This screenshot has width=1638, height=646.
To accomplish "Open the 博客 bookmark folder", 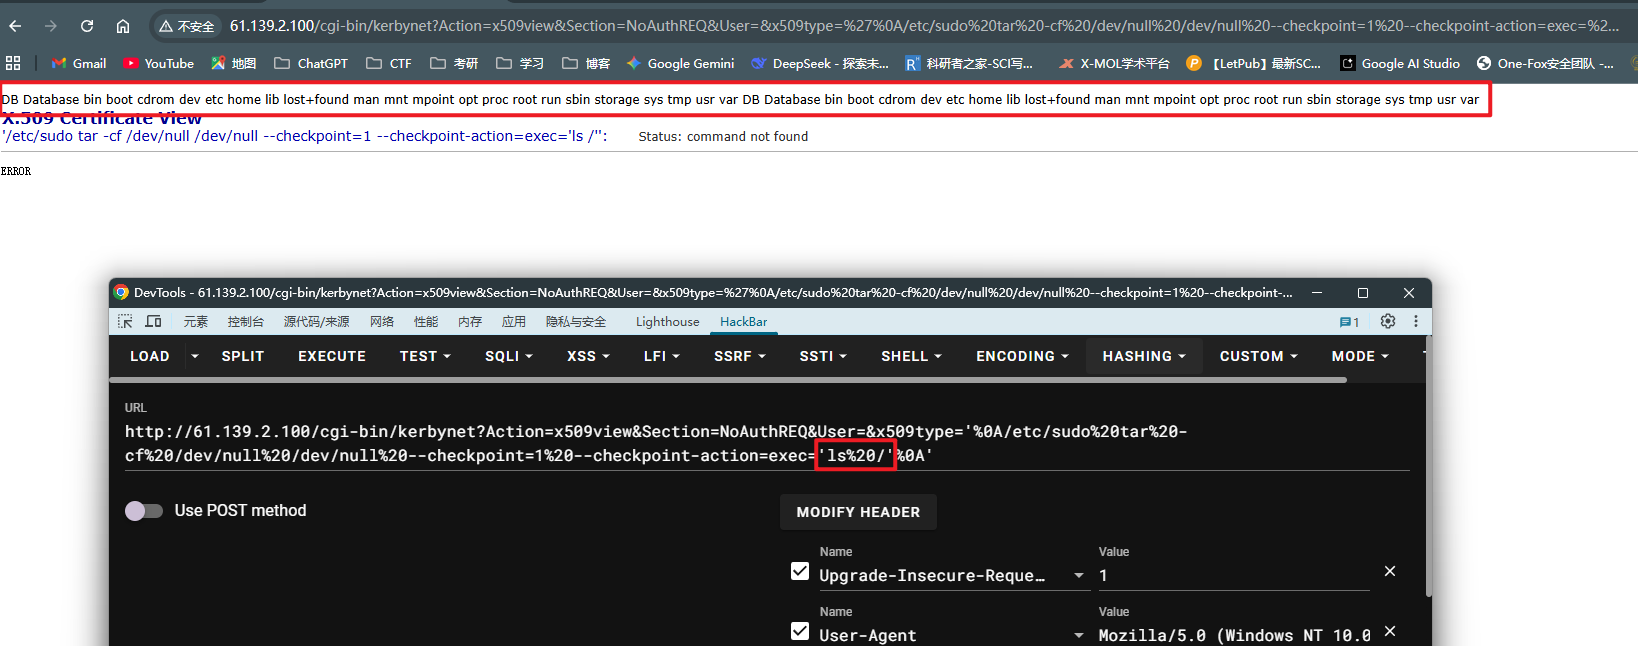I will 586,63.
